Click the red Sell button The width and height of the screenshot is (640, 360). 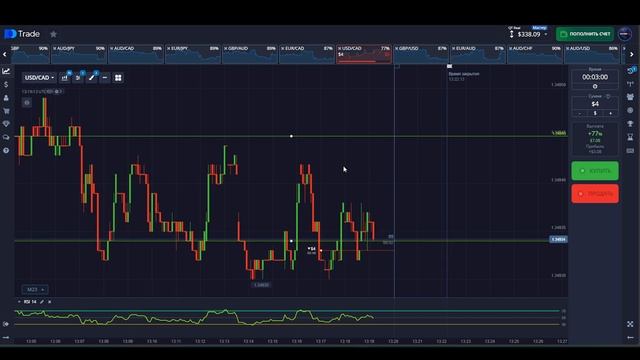pyautogui.click(x=595, y=193)
